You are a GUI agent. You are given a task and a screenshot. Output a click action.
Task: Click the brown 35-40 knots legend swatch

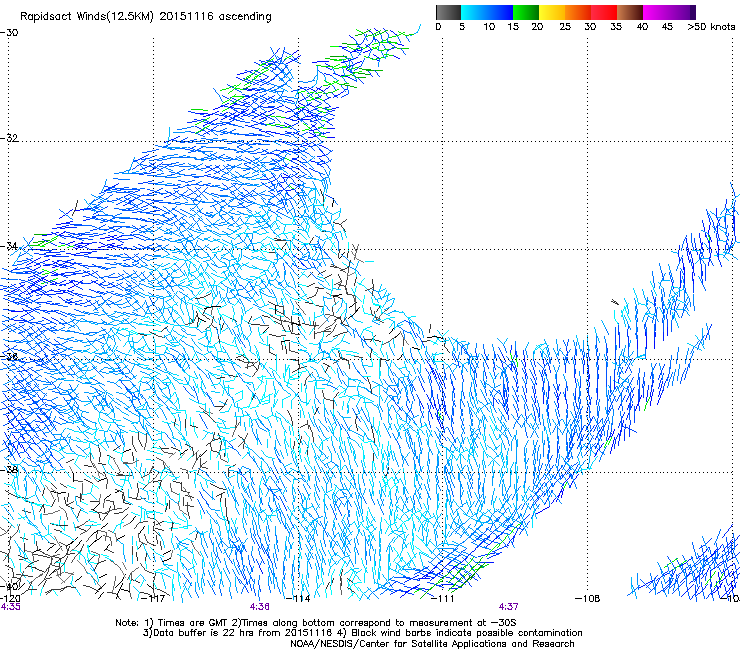pos(630,12)
